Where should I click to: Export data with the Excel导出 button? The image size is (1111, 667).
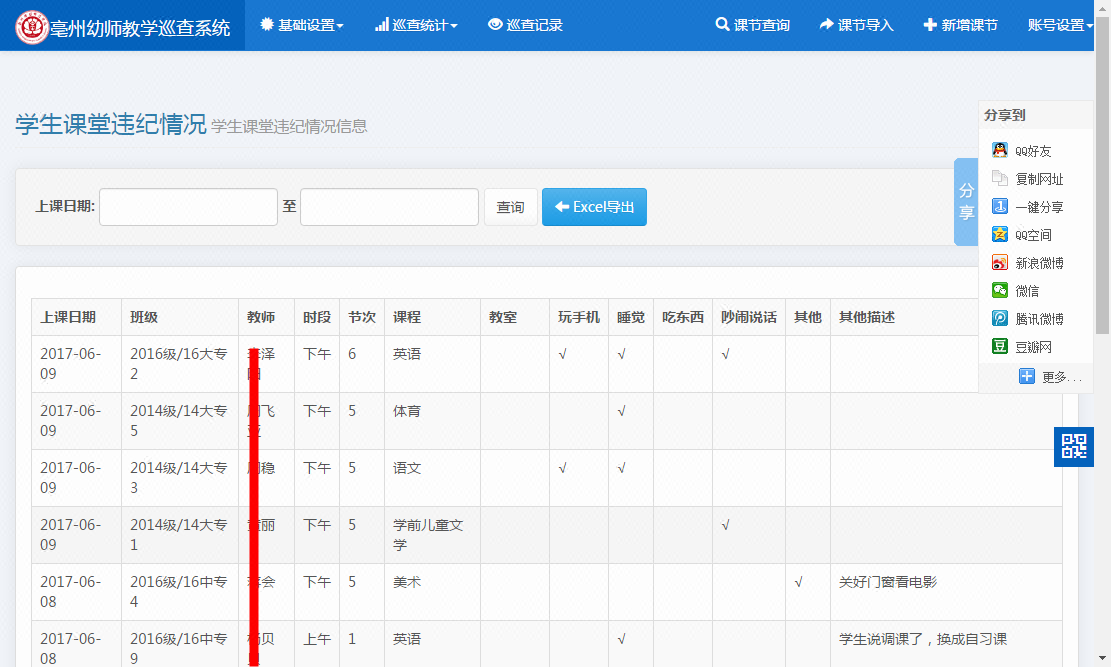coord(594,206)
